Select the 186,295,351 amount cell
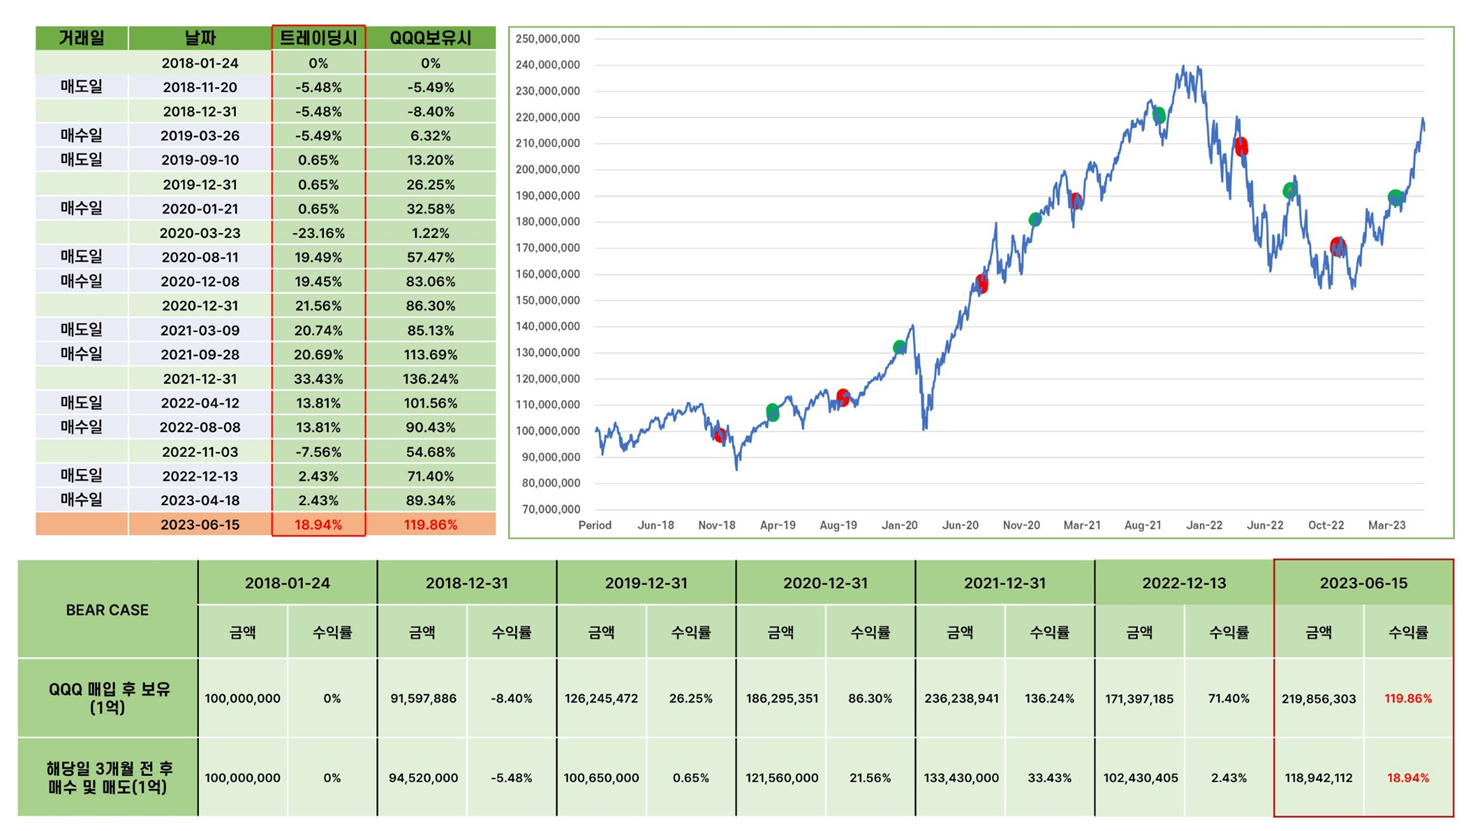1482x831 pixels. tap(781, 699)
